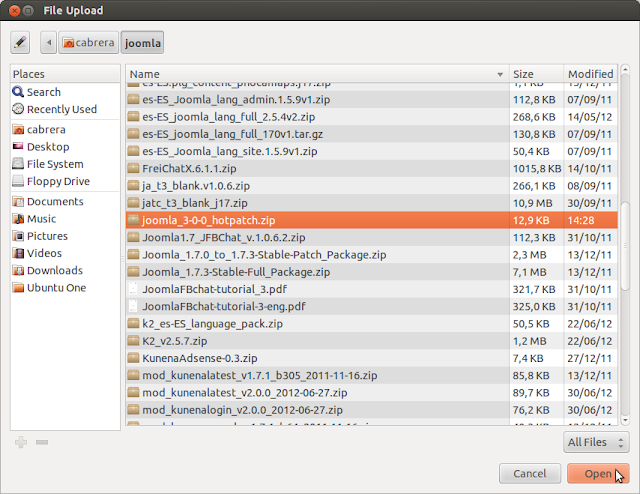Select the joomla path bar button
640x494 pixels.
142,42
